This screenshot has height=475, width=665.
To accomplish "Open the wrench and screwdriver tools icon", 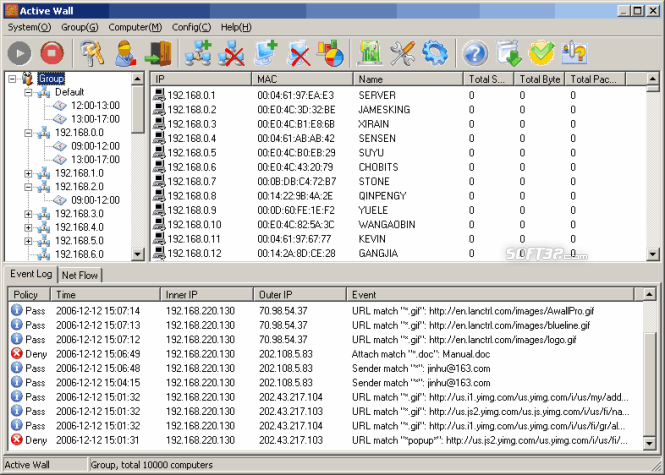I will coord(402,53).
